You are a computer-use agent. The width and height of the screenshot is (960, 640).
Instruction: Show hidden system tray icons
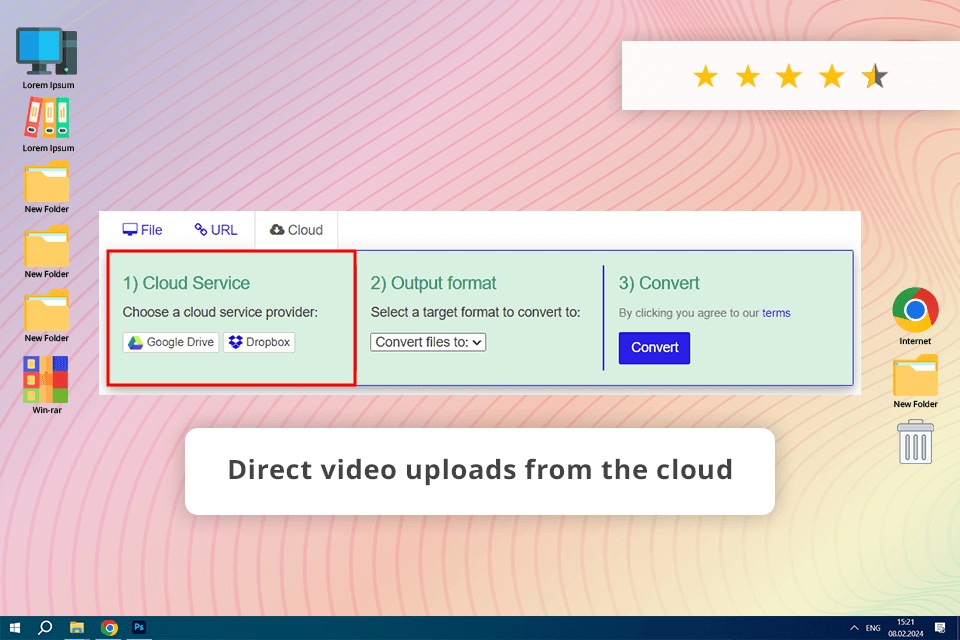tap(854, 628)
